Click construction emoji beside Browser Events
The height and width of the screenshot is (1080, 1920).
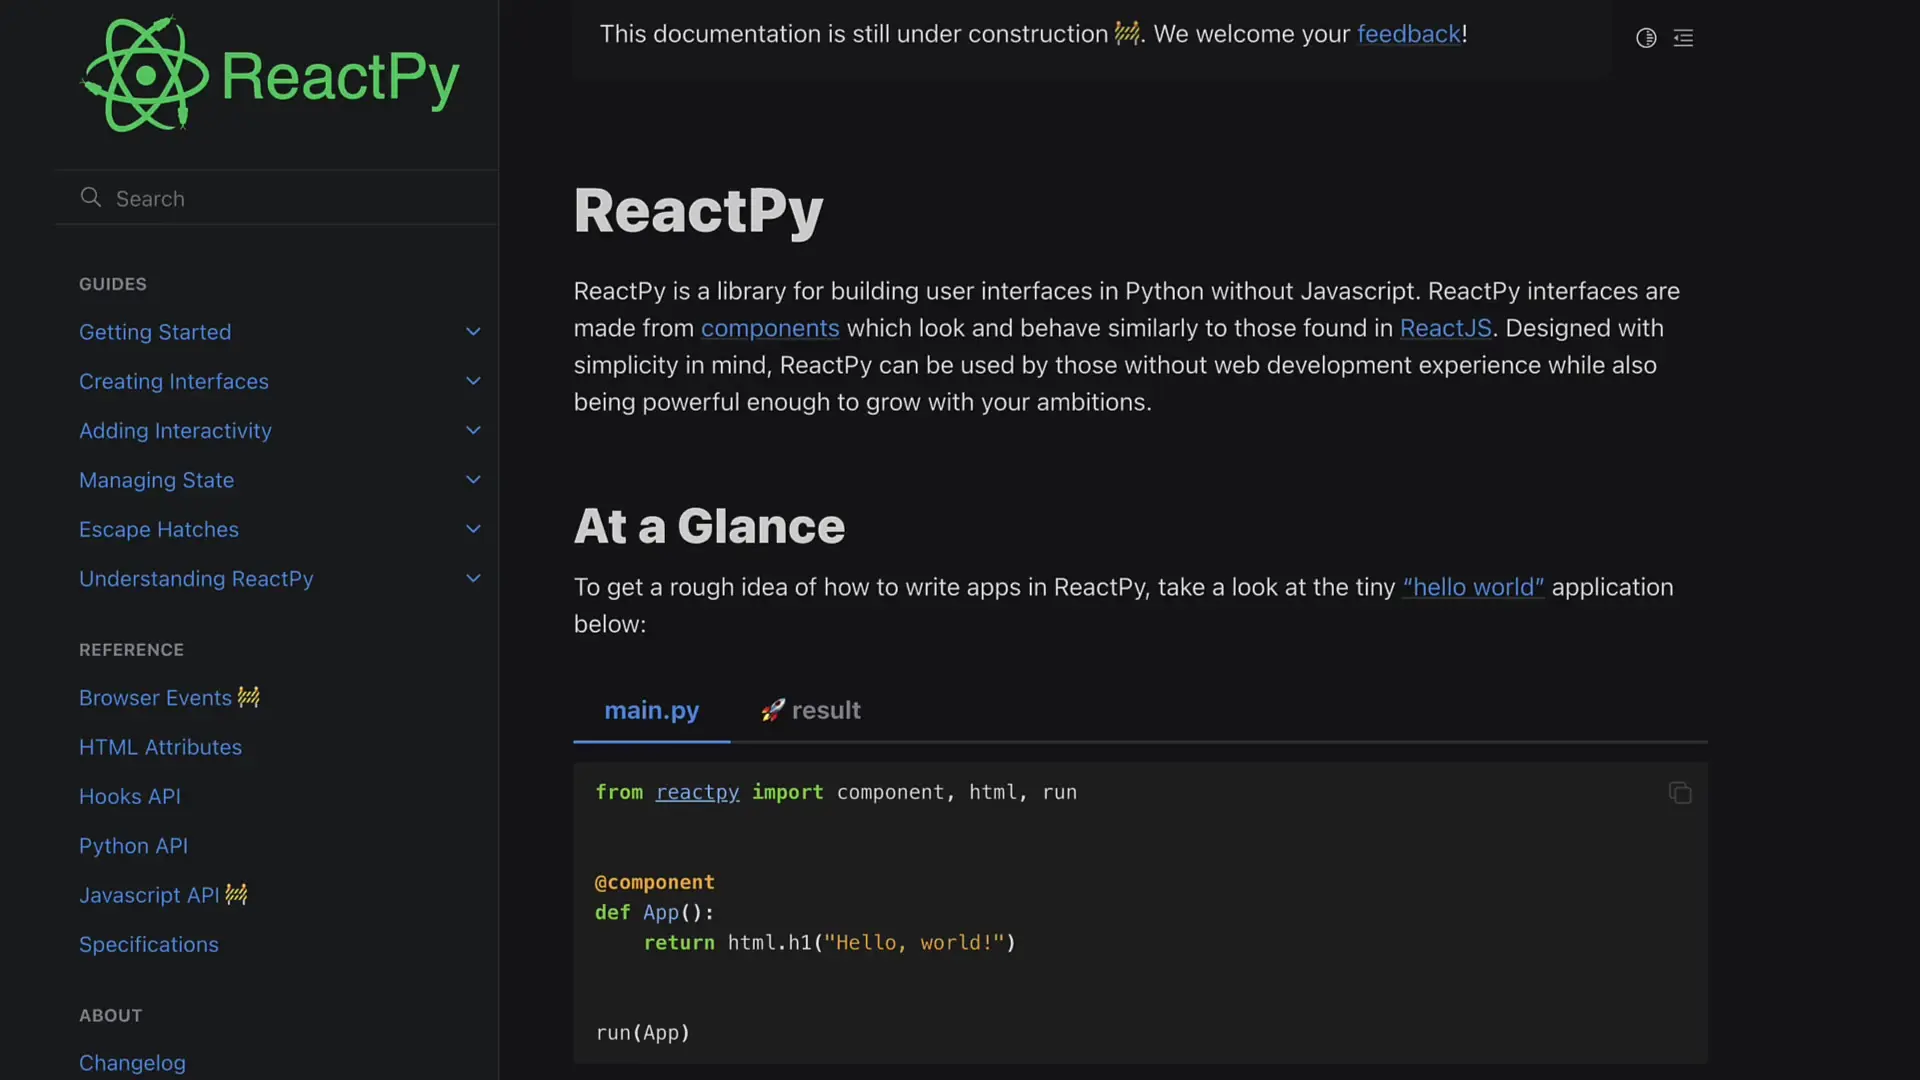[249, 697]
